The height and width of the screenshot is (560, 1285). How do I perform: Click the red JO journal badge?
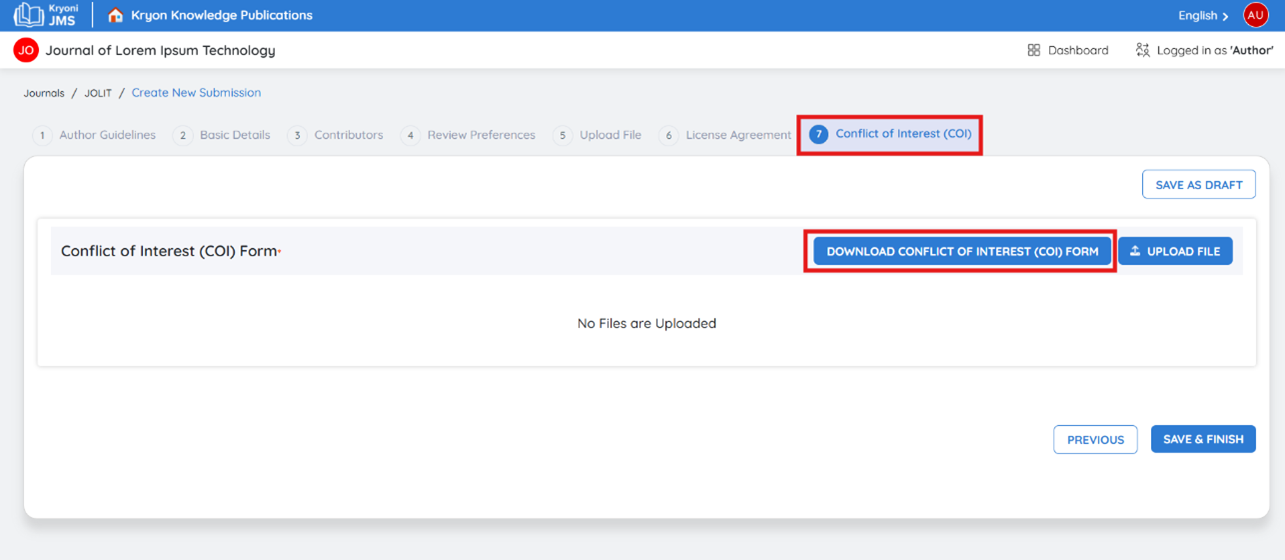pos(26,50)
